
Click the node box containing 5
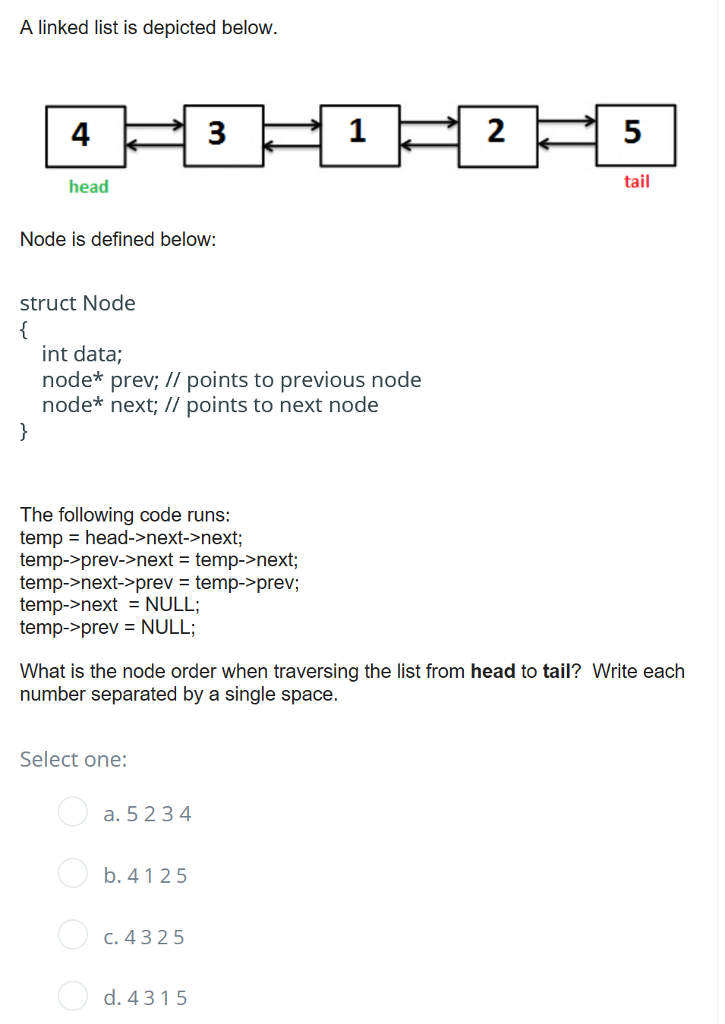[635, 135]
